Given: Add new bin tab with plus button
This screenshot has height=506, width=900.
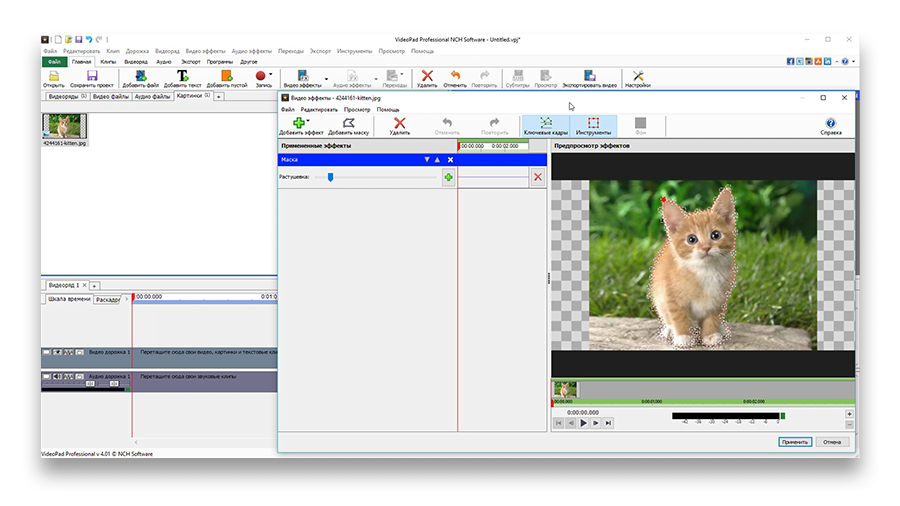Looking at the screenshot, I should coord(219,97).
